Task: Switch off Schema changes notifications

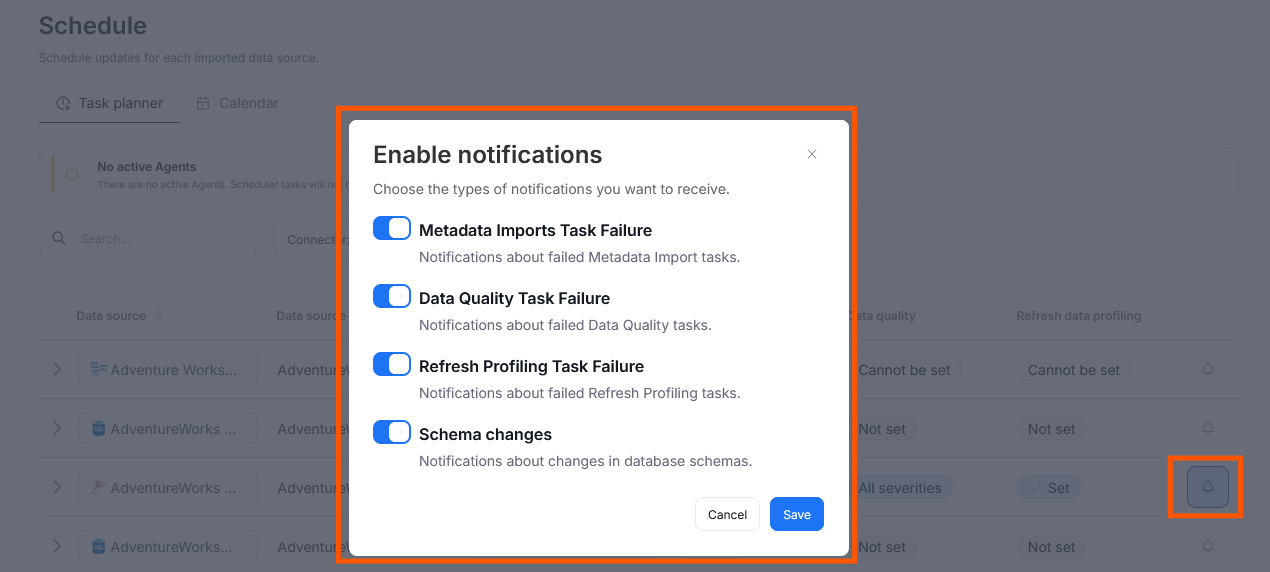Action: click(x=392, y=433)
